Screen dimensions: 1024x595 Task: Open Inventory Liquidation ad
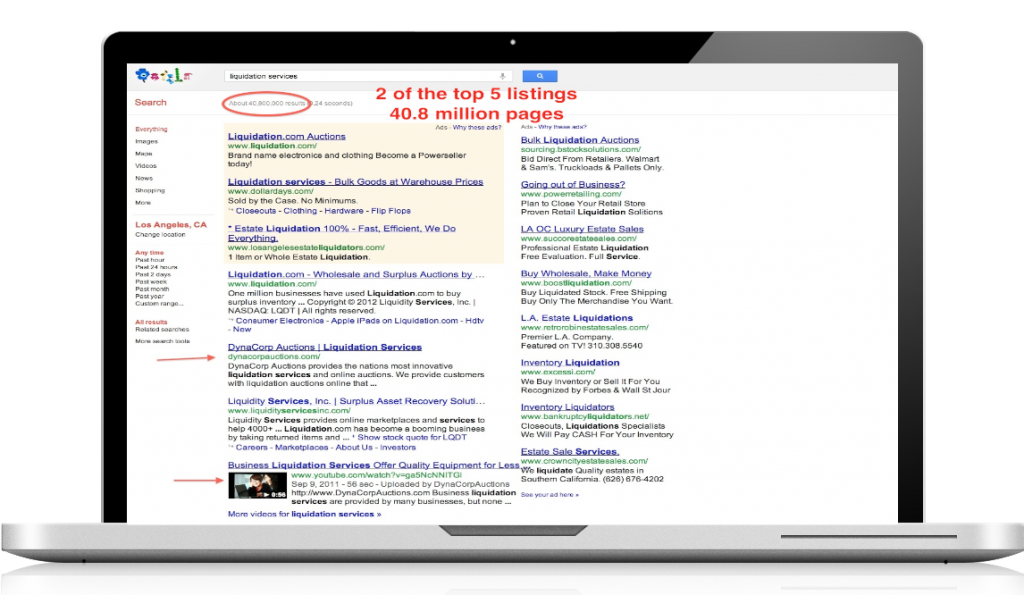click(570, 362)
